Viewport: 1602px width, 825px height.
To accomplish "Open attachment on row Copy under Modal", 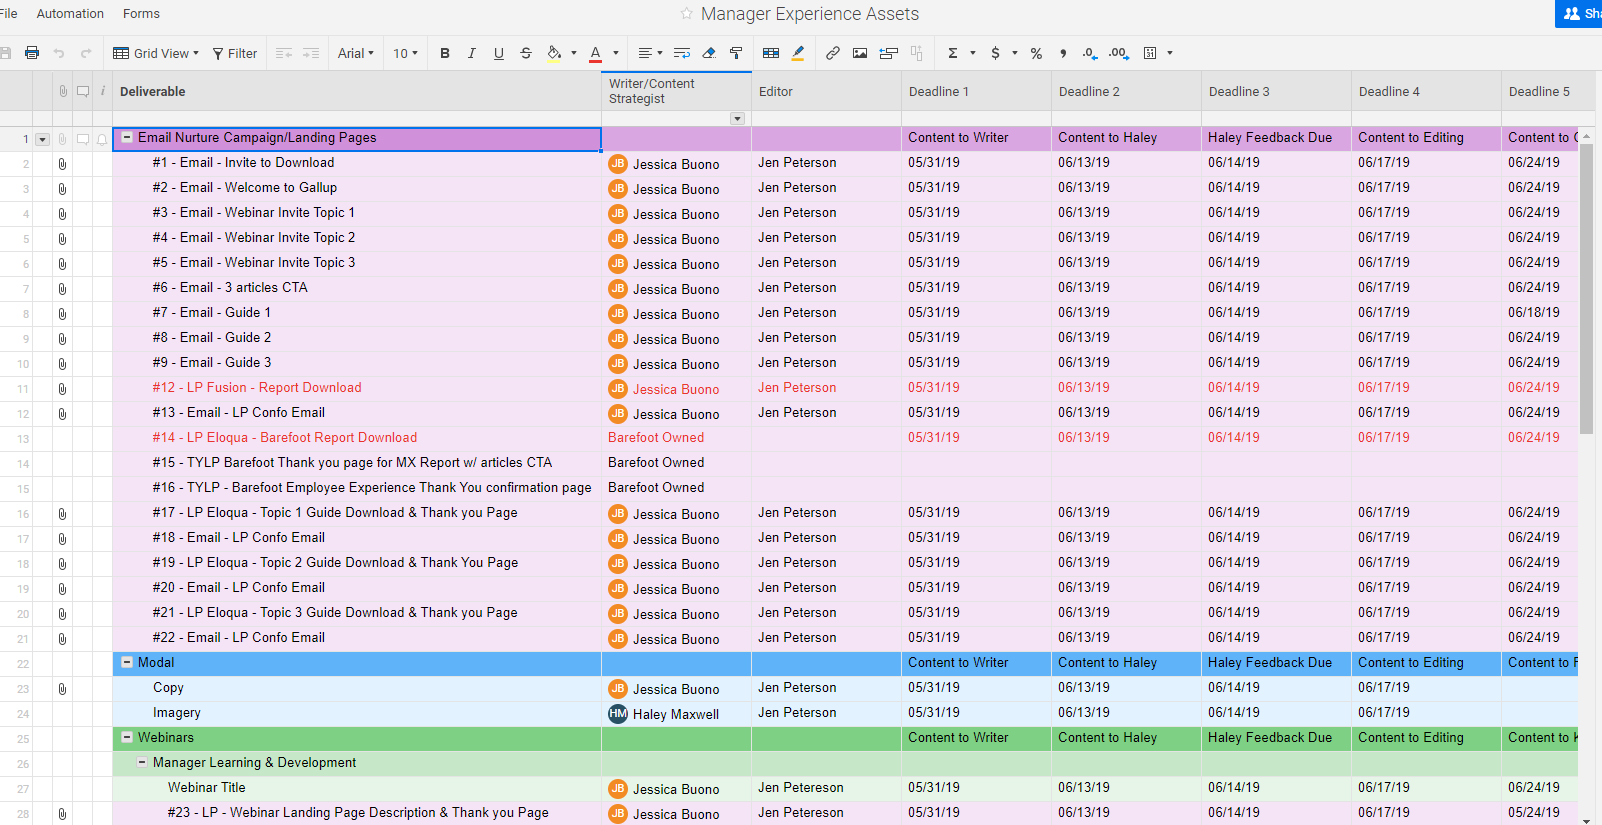I will 62,689.
